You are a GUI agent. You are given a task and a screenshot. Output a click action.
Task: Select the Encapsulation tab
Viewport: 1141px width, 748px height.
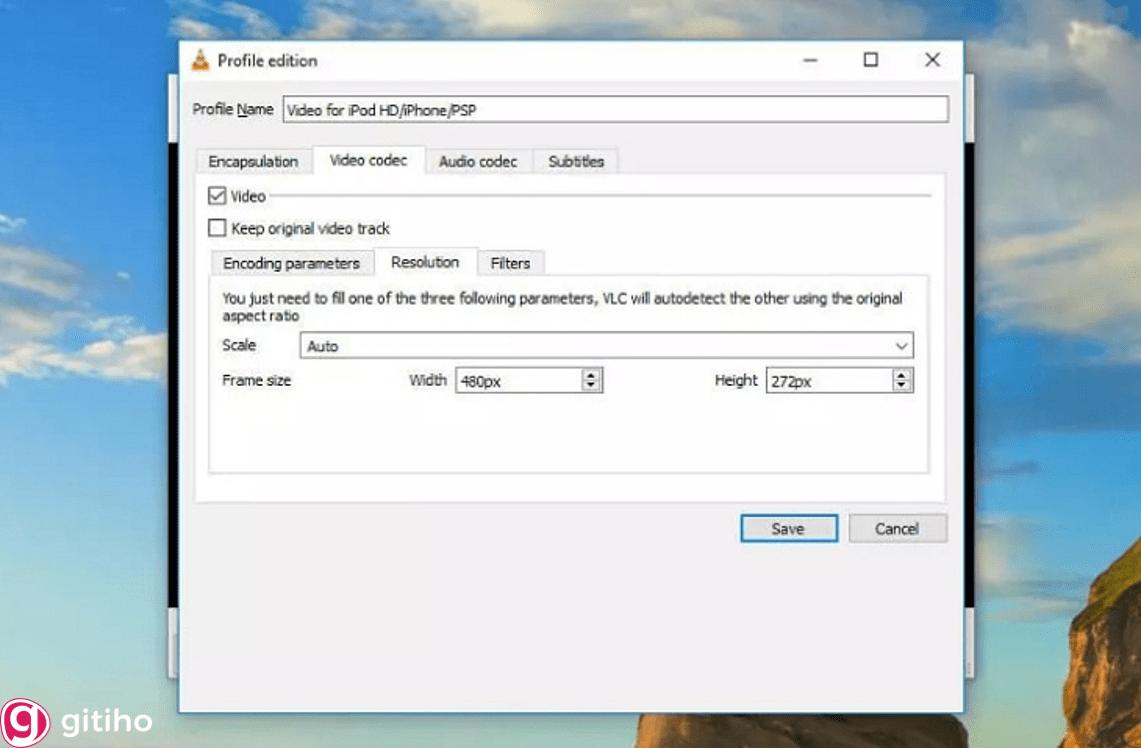(252, 161)
